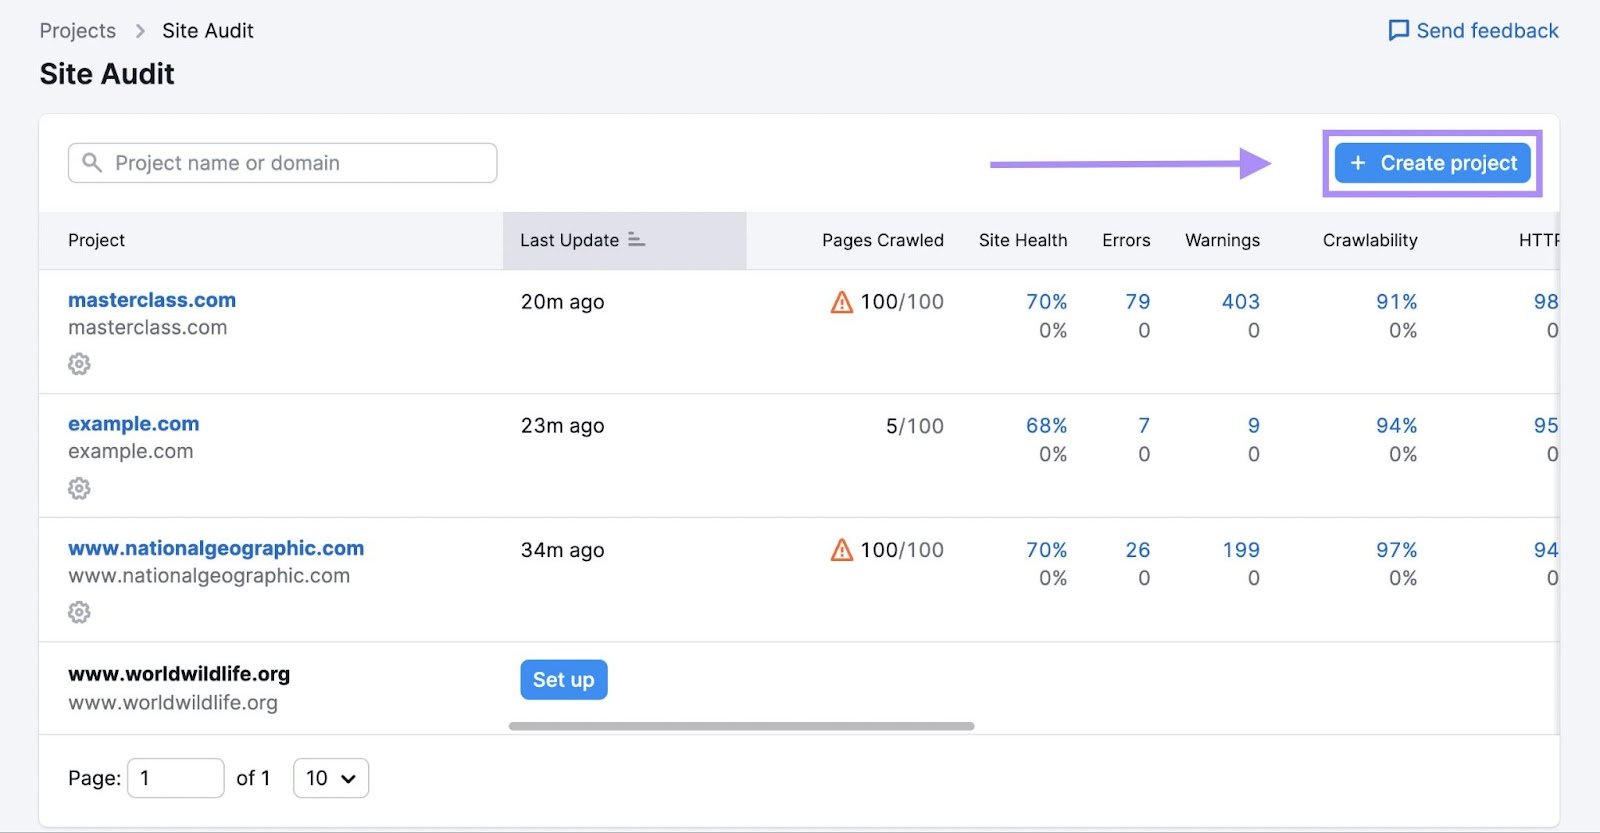
Task: Open settings gear for www.nationalgeographic.com project
Action: pos(79,612)
